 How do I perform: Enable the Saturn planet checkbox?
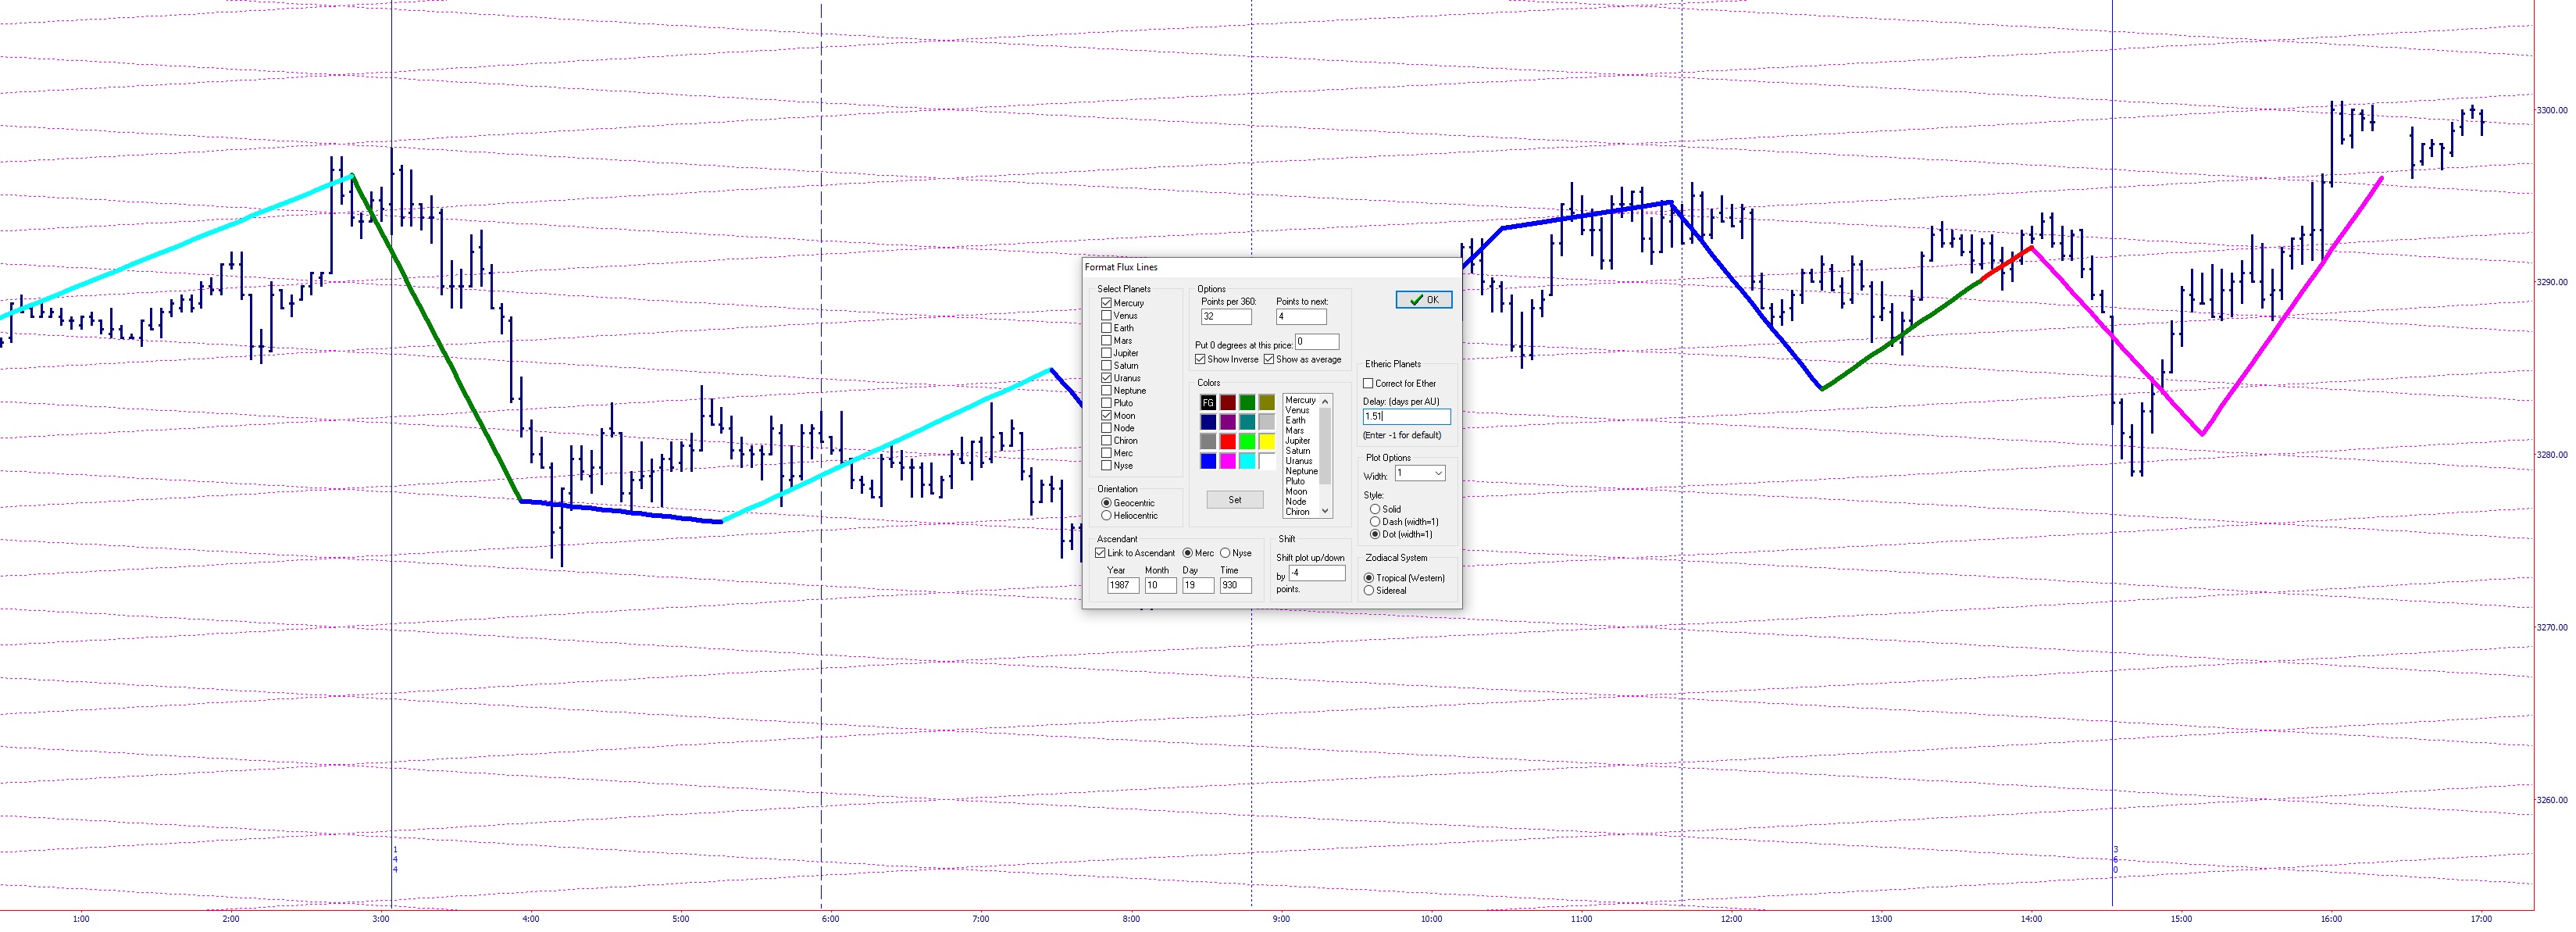pyautogui.click(x=1106, y=365)
